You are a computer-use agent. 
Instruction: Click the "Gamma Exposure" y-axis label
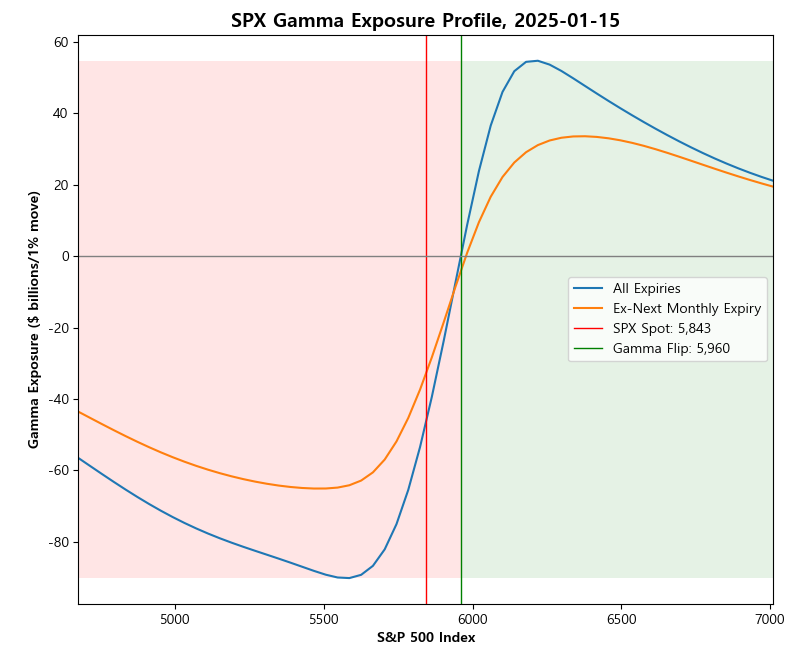point(34,319)
